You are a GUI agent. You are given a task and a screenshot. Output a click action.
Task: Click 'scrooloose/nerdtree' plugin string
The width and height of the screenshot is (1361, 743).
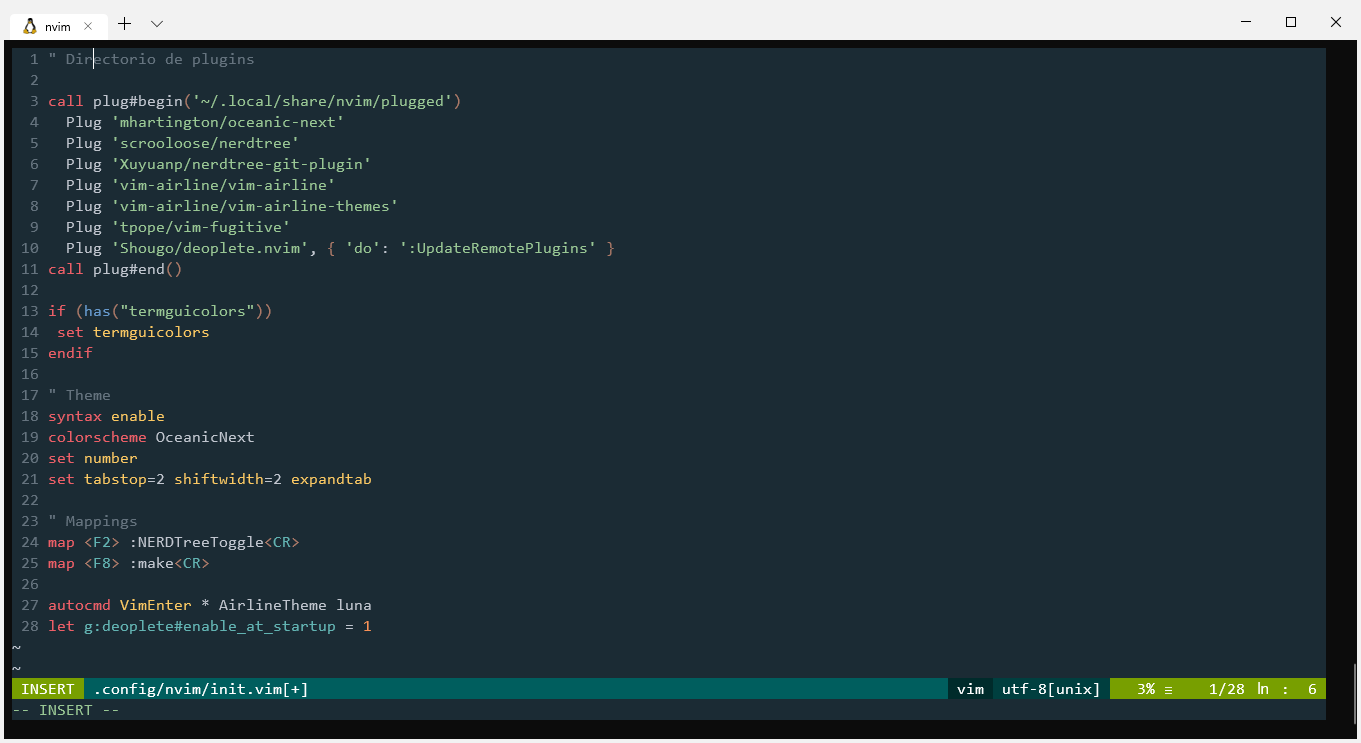[205, 143]
